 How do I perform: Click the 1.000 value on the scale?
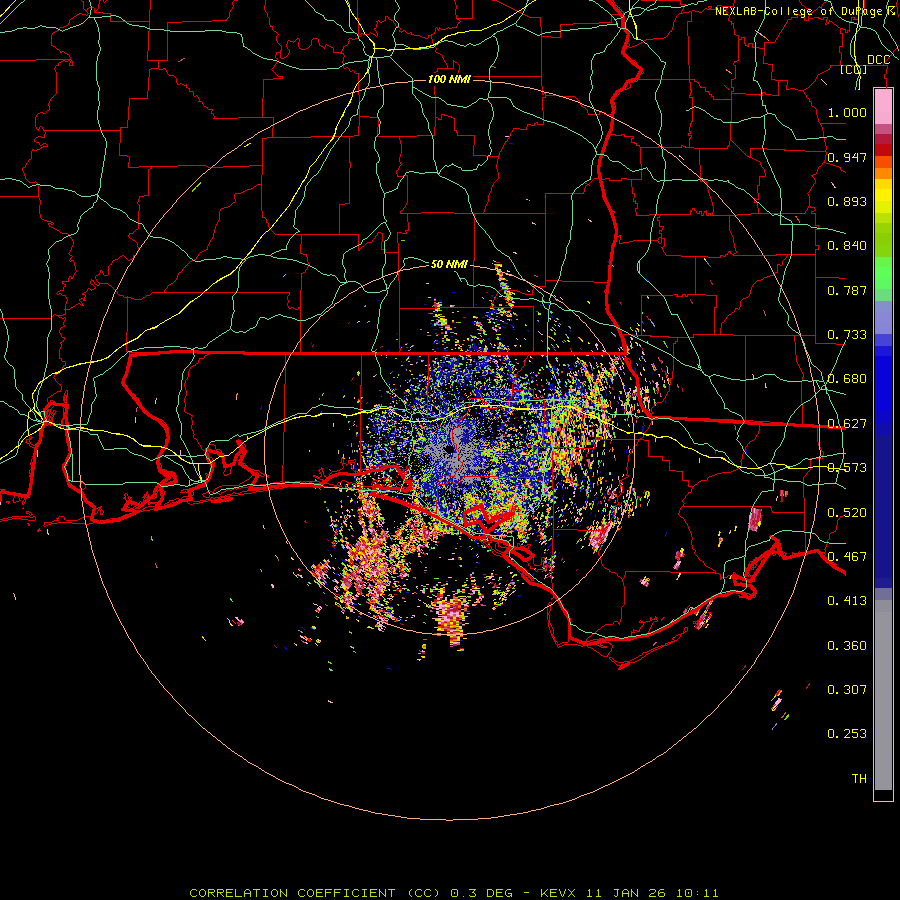(847, 112)
